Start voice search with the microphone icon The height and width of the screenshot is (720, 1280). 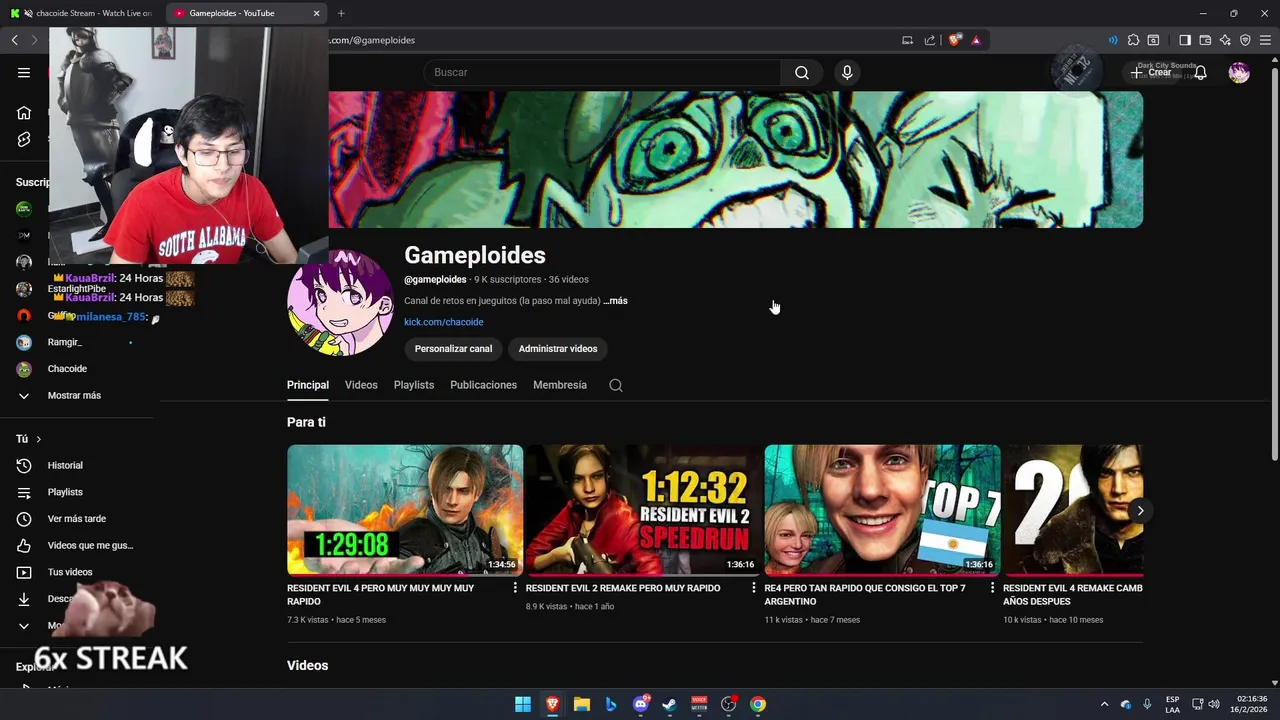[x=847, y=72]
